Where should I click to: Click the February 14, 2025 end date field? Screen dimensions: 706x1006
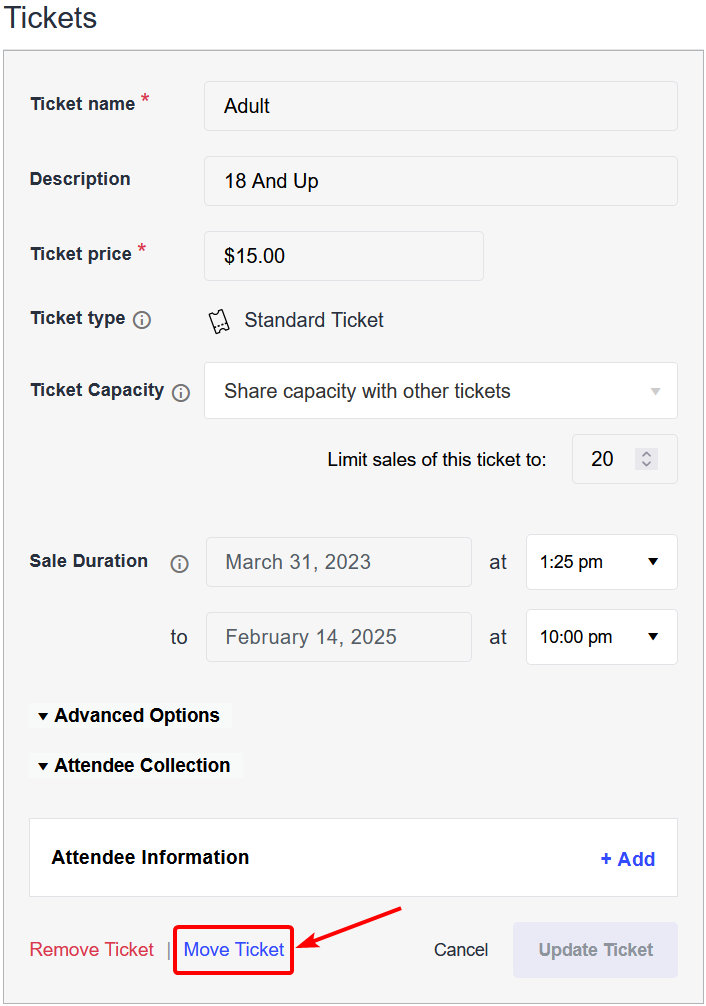click(339, 637)
